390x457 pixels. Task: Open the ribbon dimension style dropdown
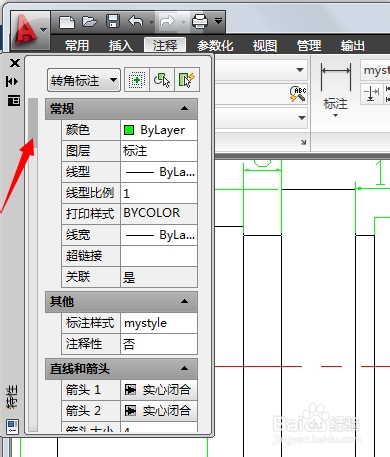[x=375, y=70]
